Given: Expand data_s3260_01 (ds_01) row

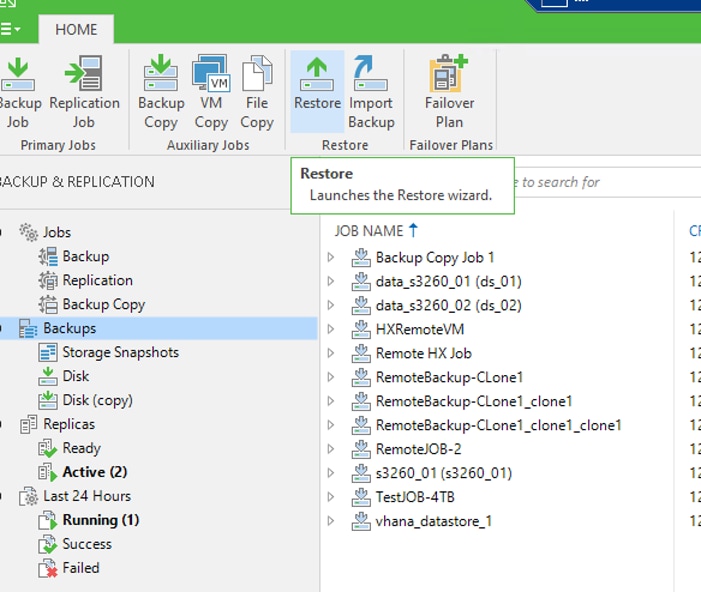Looking at the screenshot, I should (331, 281).
